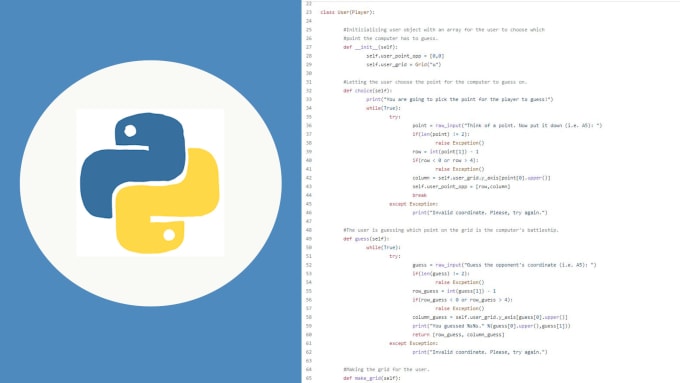Viewport: 680px width, 383px height.
Task: Click line number 23 in the gutter
Action: pos(309,12)
